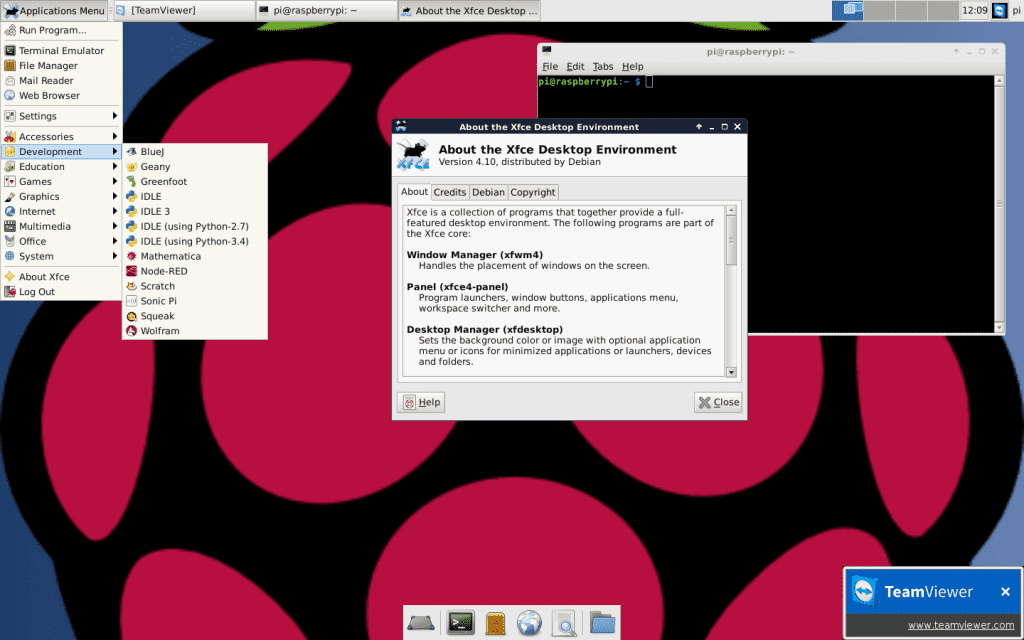Switch to the Copyright tab
This screenshot has width=1024, height=640.
[532, 192]
